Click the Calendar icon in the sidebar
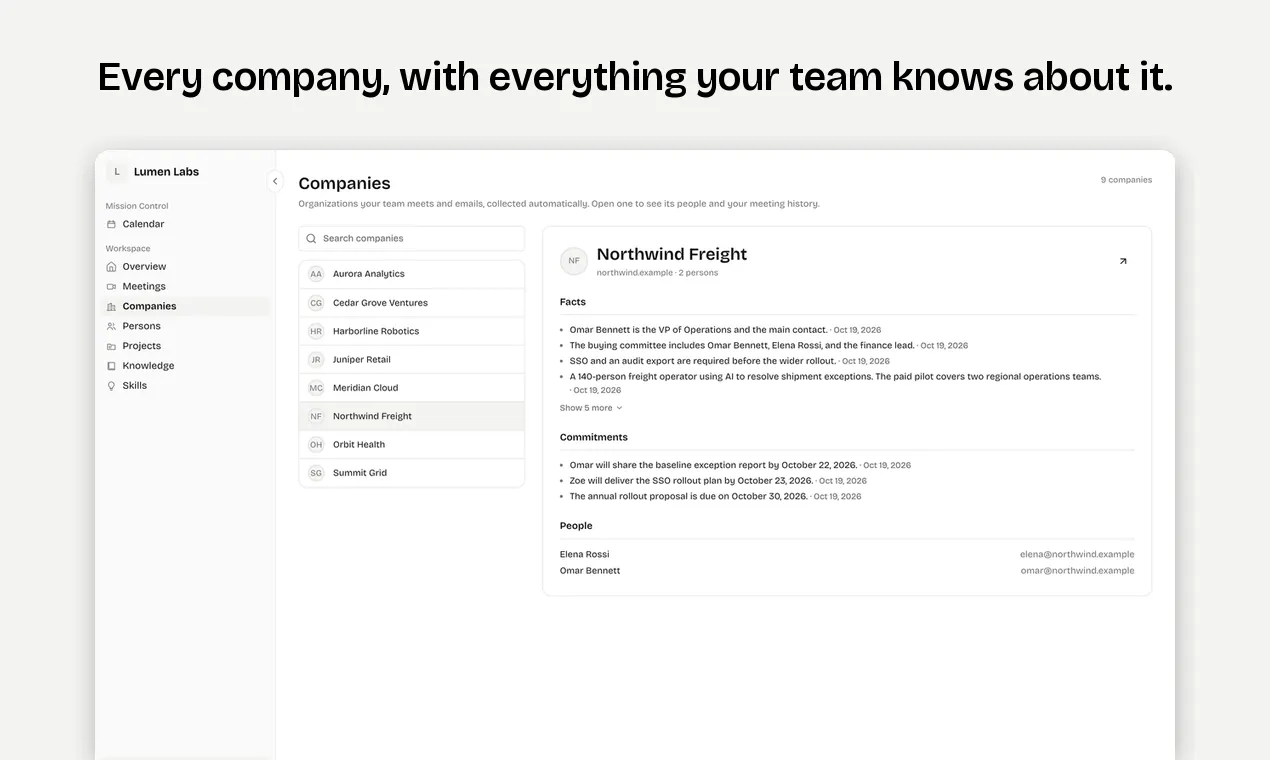This screenshot has height=760, width=1270. [111, 224]
